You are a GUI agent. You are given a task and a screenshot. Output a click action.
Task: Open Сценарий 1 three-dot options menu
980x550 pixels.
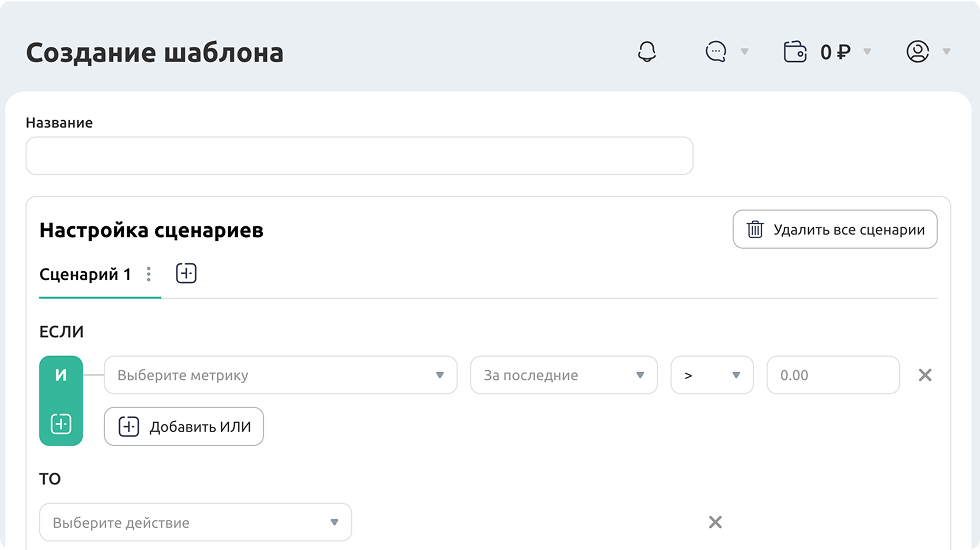[149, 274]
